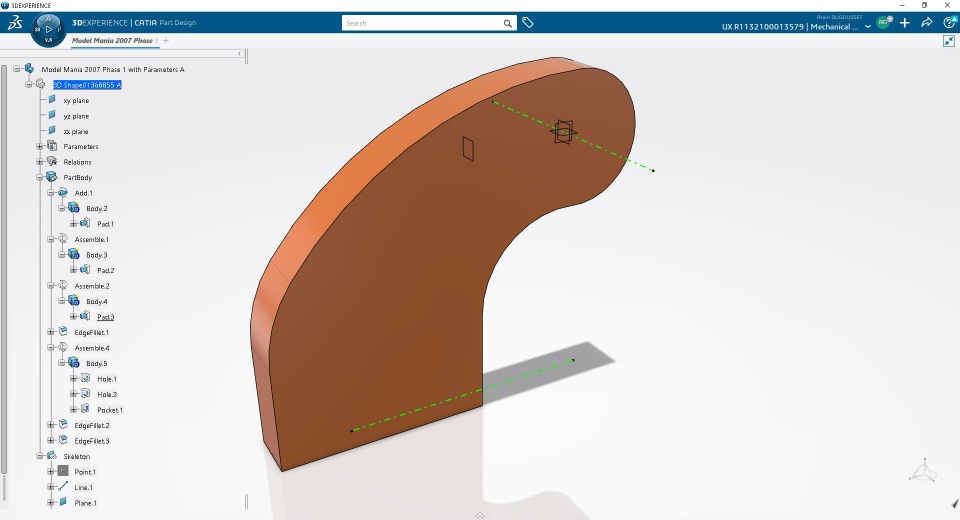Select the 3D Shape01368855 A item
This screenshot has height=520, width=960.
(x=87, y=85)
